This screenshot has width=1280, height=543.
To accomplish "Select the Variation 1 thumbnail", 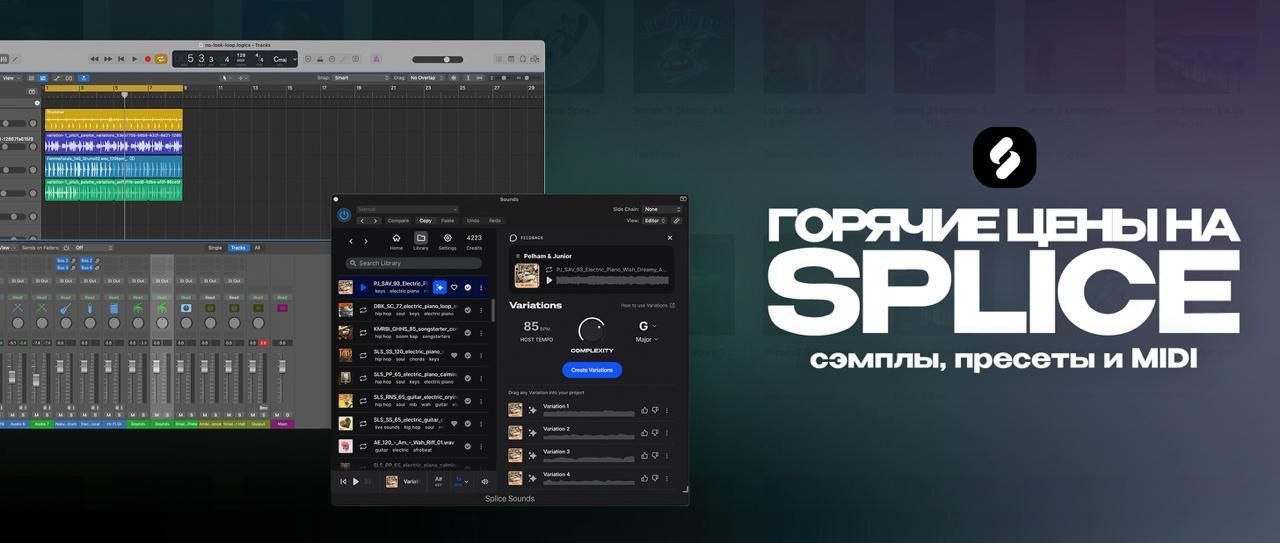I will pos(515,409).
